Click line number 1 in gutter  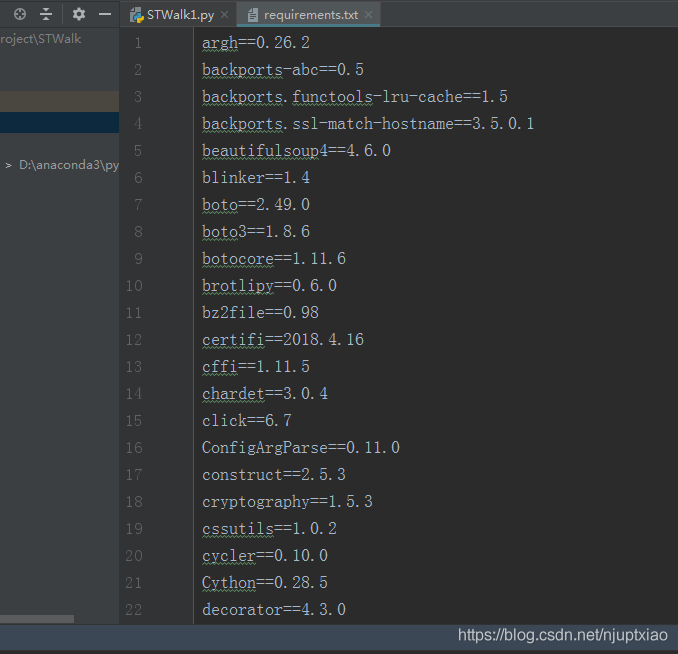point(138,43)
